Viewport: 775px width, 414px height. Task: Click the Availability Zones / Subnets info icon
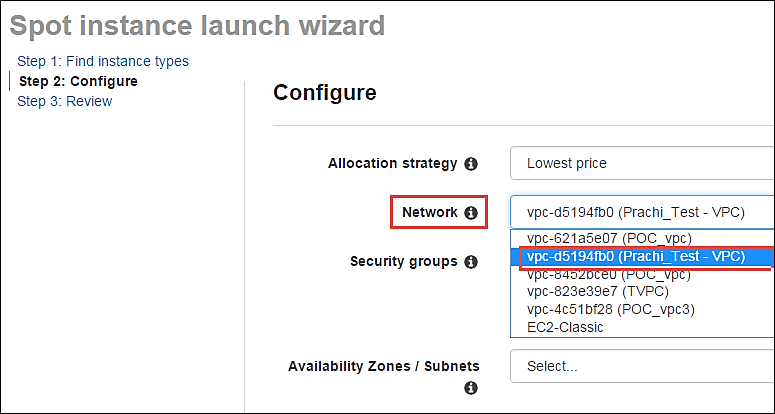pos(471,388)
